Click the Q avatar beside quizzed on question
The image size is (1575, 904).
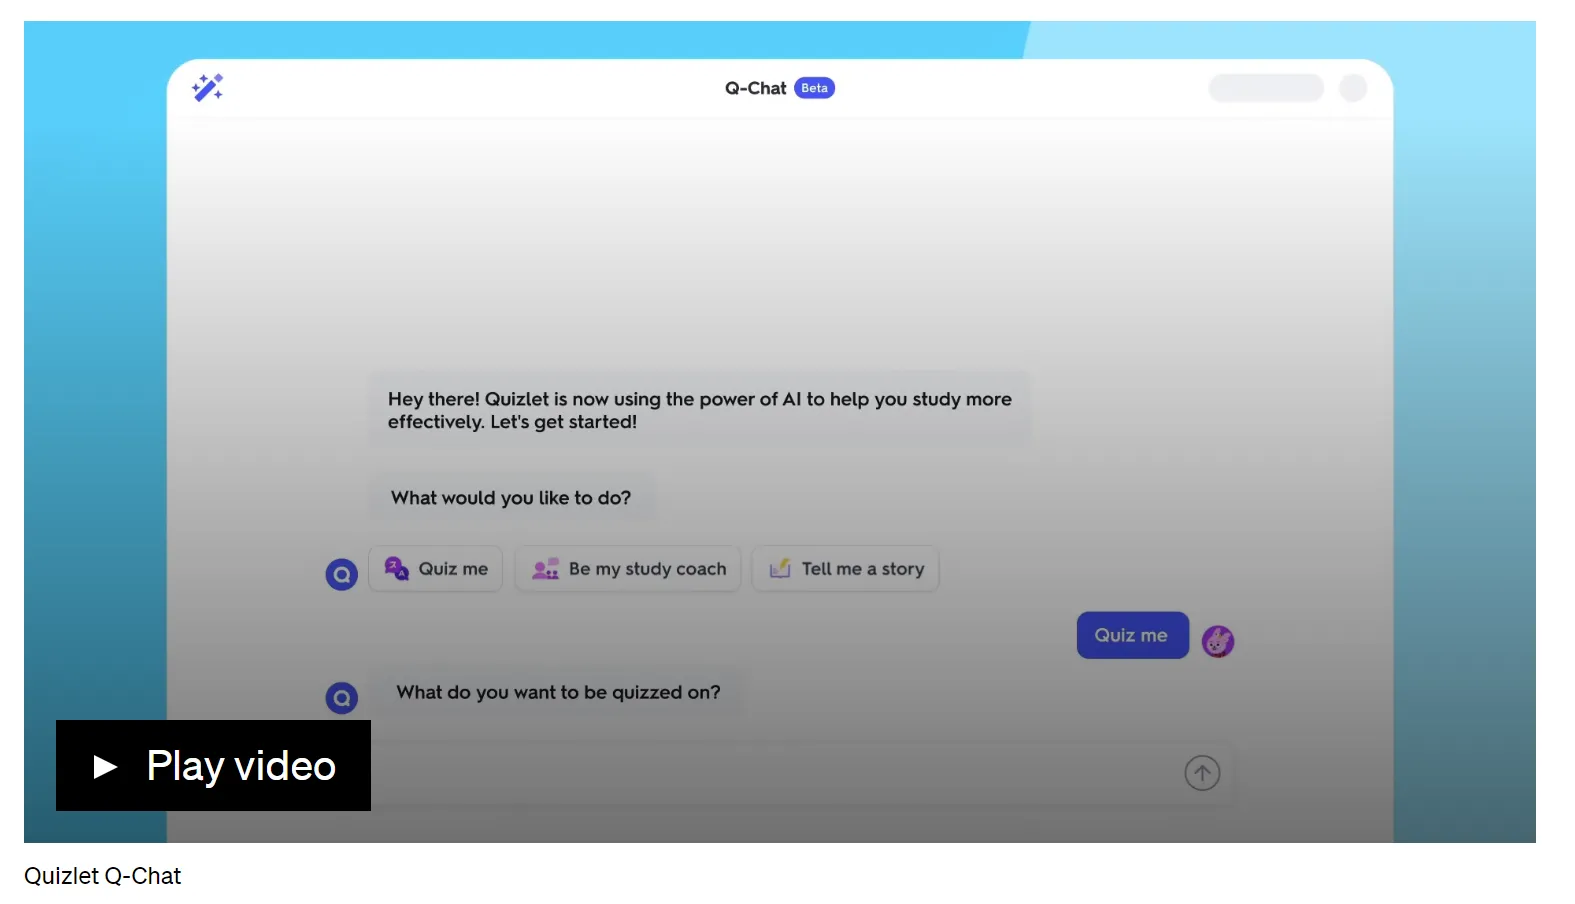[x=342, y=697]
